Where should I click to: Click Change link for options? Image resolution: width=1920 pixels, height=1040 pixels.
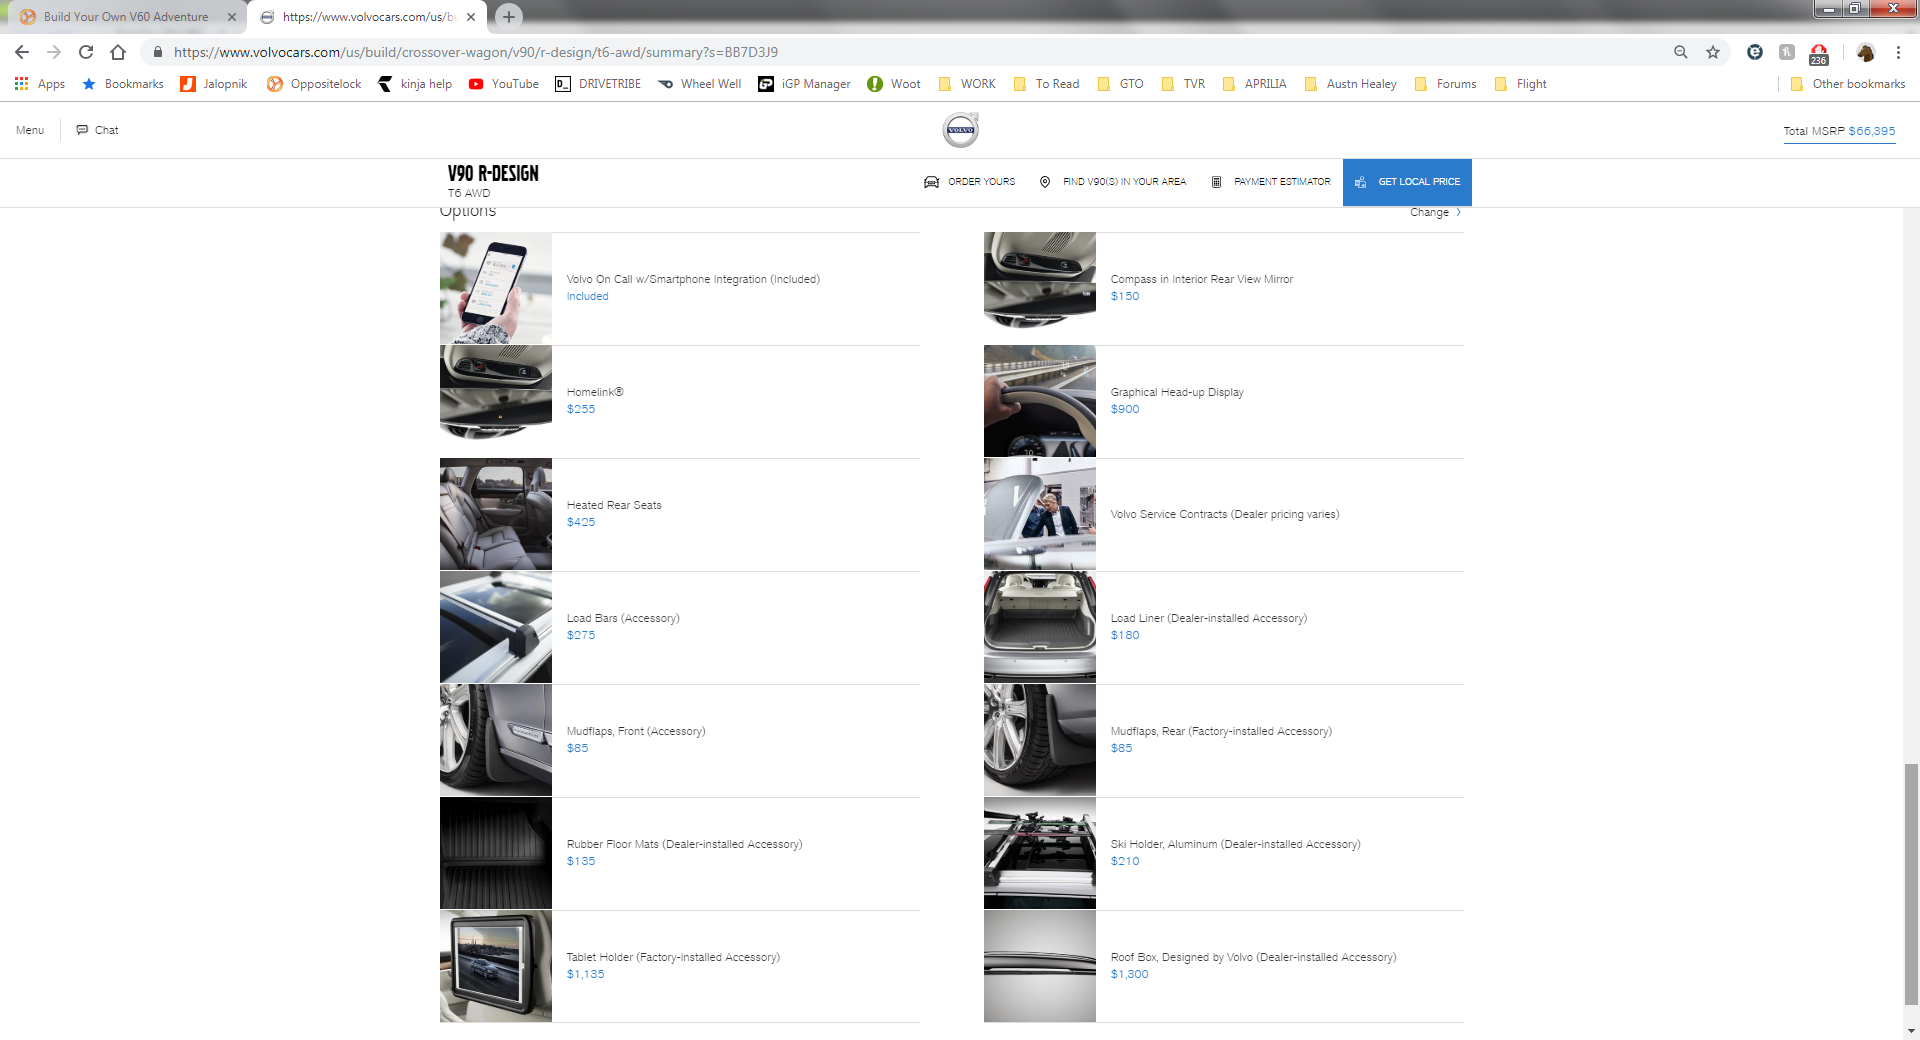(x=1436, y=212)
